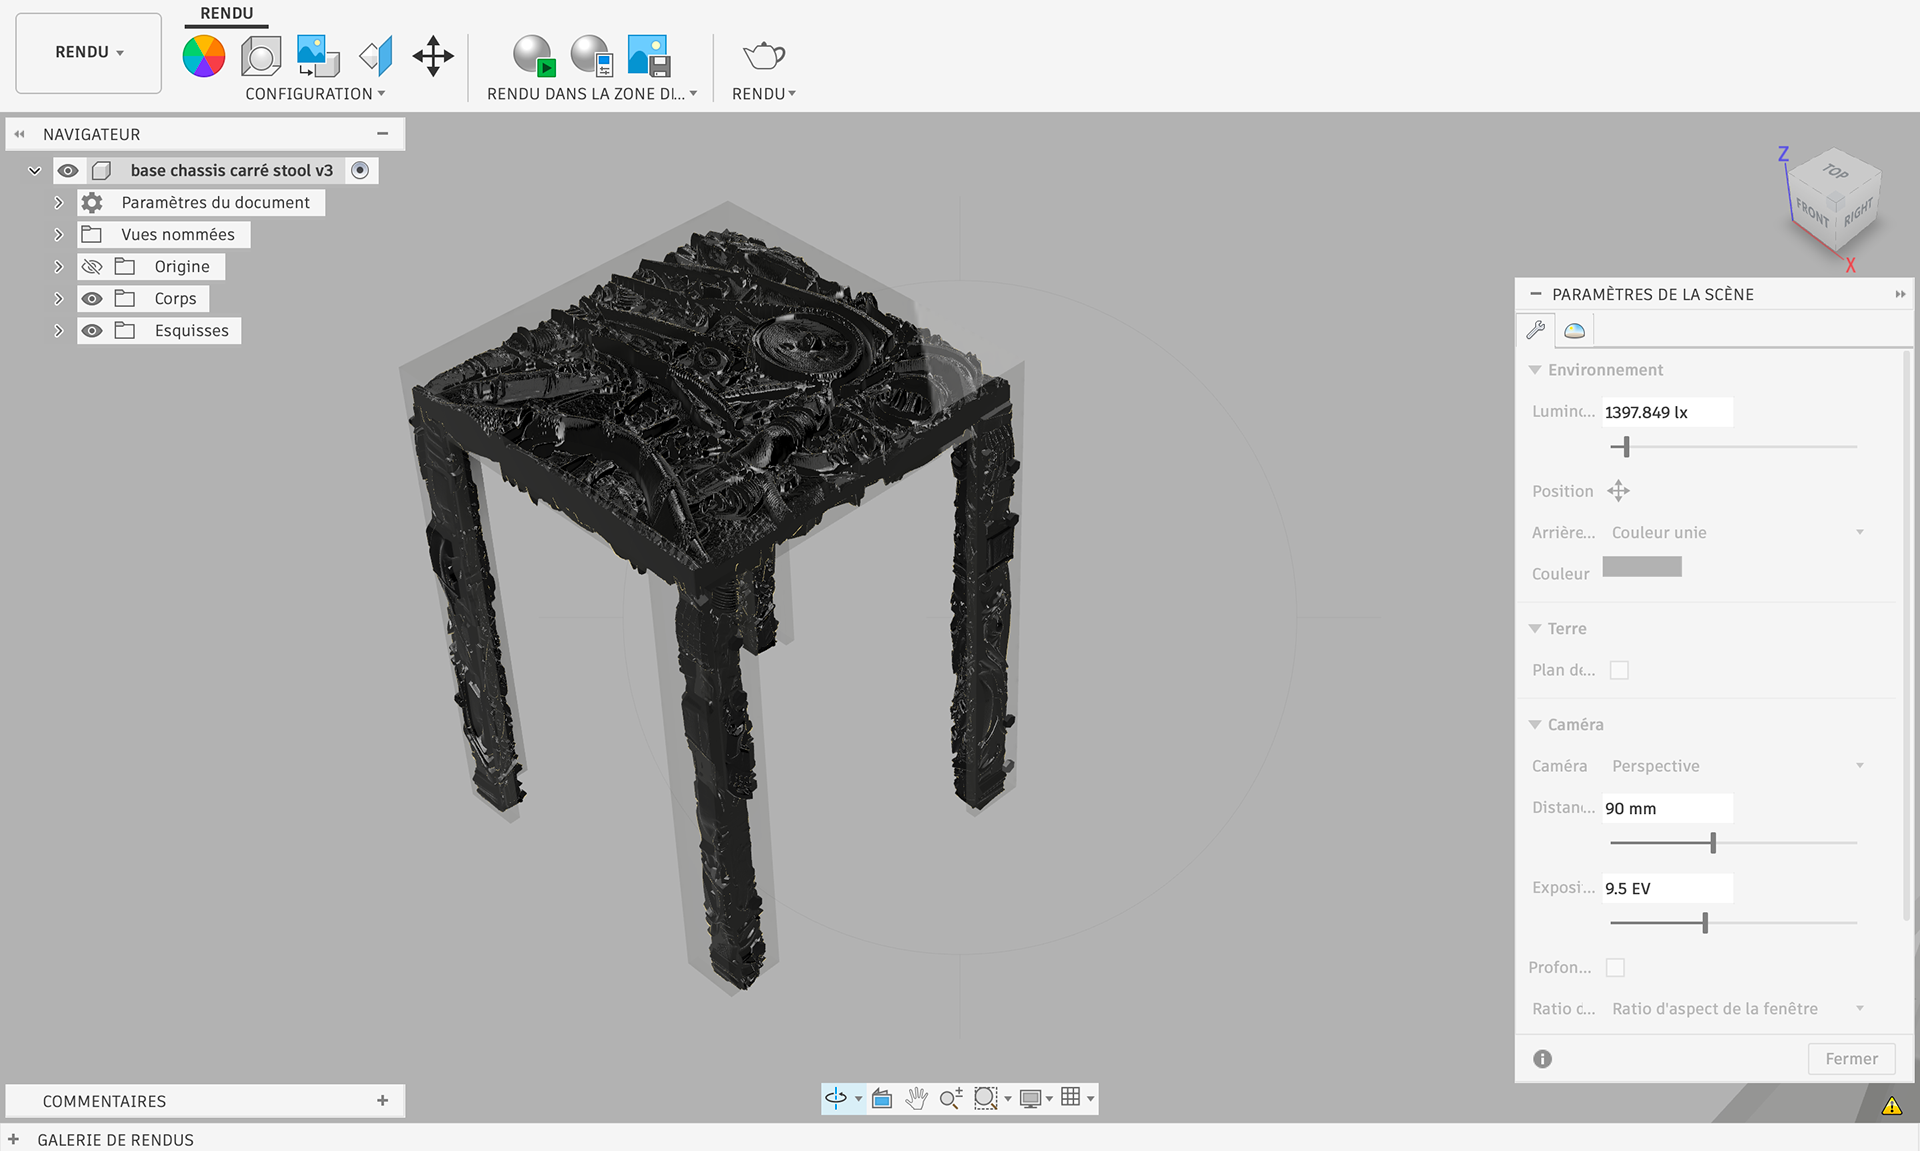
Task: Open the RENDU menu beside the teapot
Action: click(764, 94)
